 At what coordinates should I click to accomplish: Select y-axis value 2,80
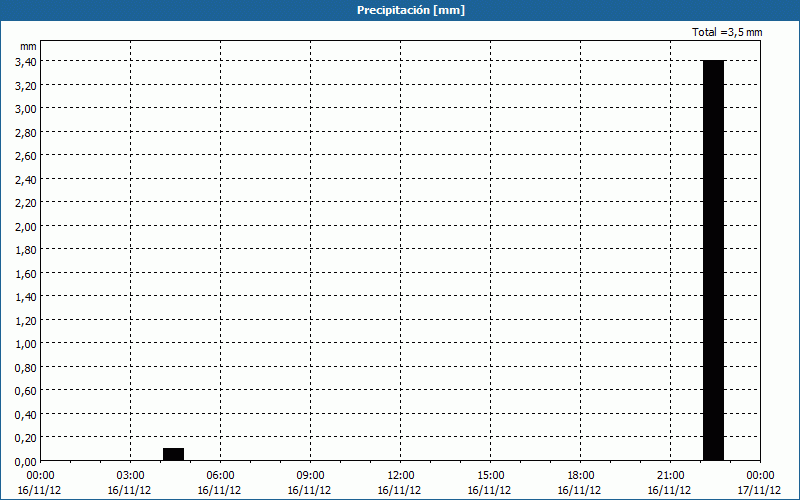tap(26, 133)
